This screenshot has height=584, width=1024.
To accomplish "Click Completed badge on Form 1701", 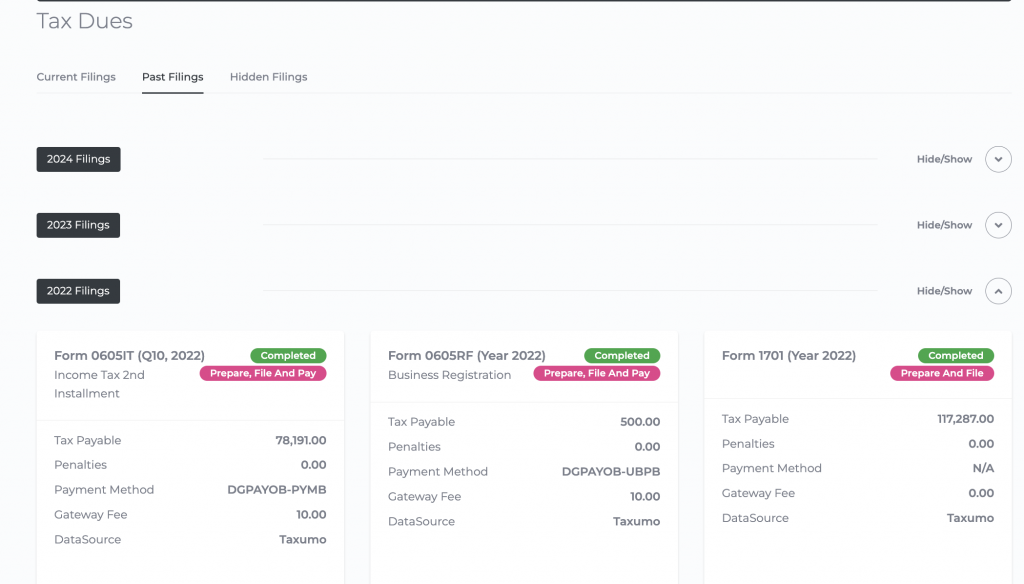I will pyautogui.click(x=955, y=356).
